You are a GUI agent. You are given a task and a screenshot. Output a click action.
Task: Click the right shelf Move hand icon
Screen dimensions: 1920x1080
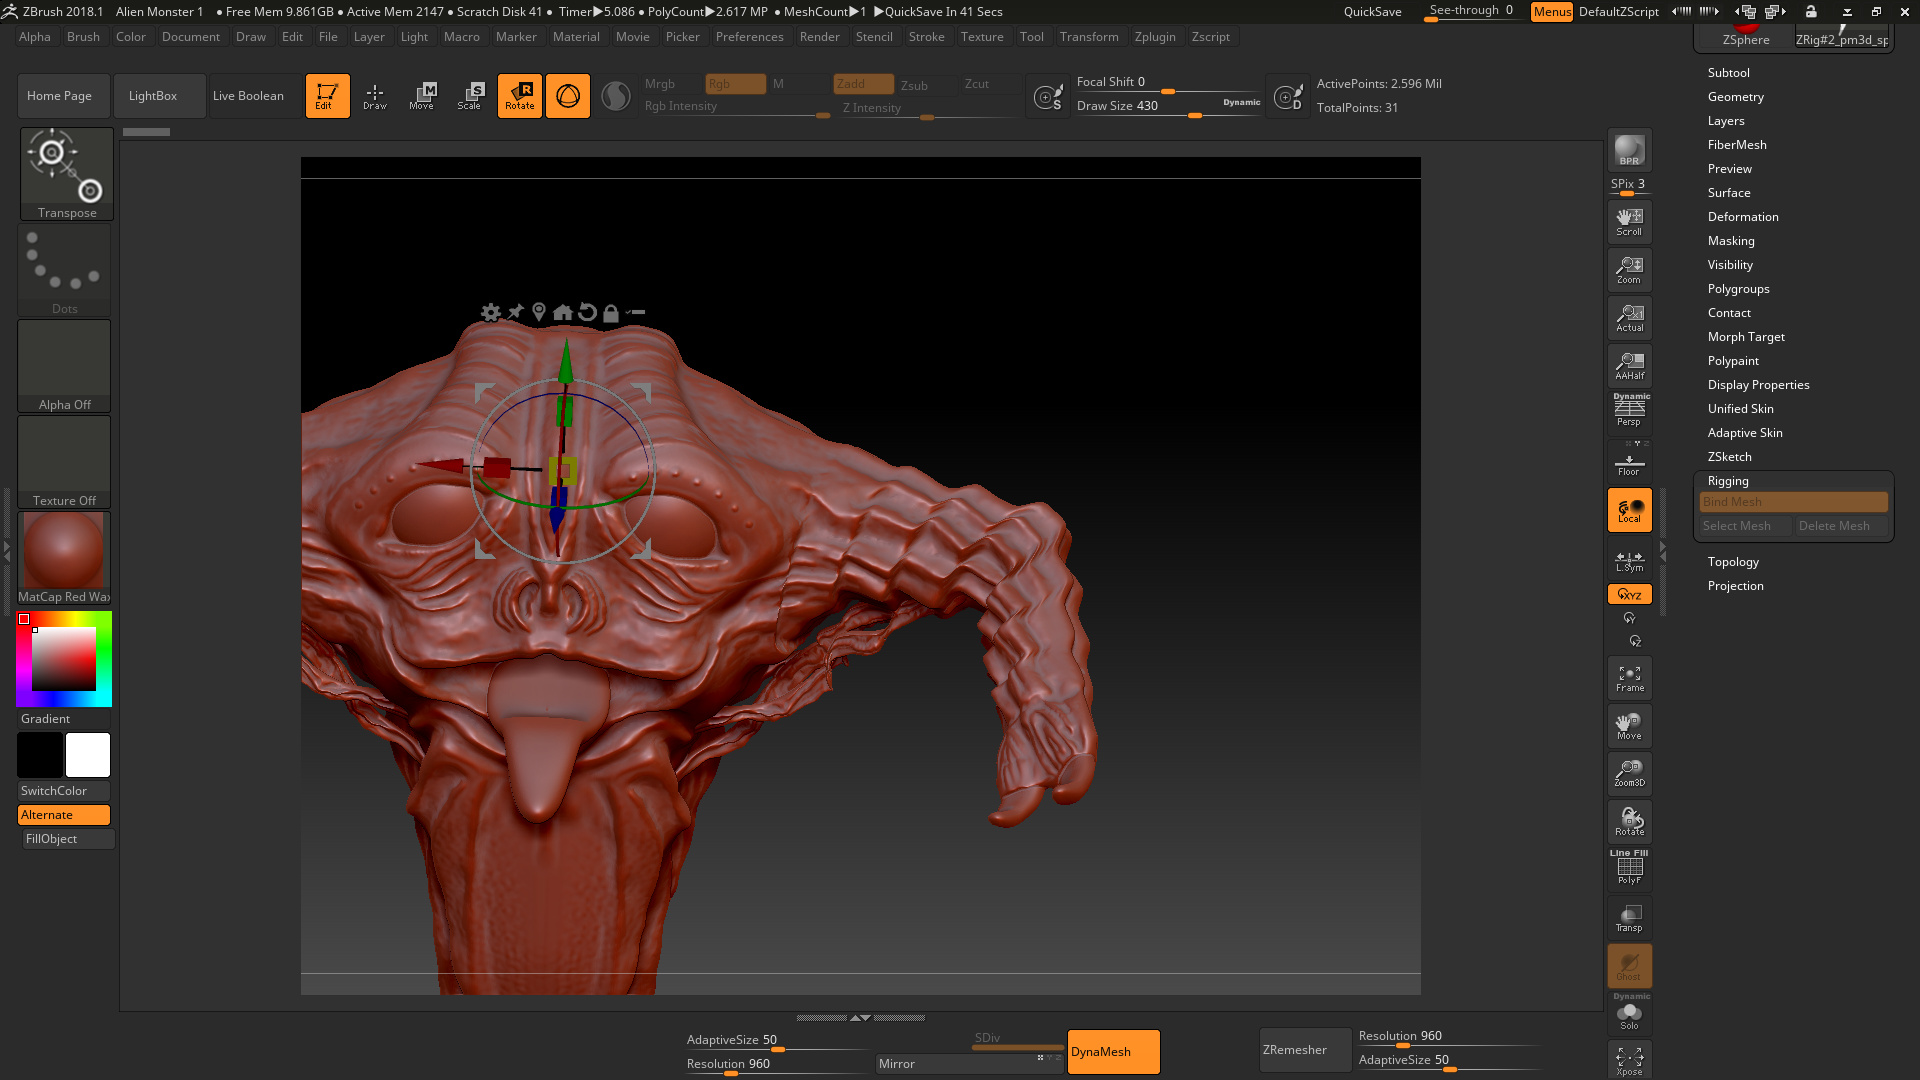(1629, 726)
